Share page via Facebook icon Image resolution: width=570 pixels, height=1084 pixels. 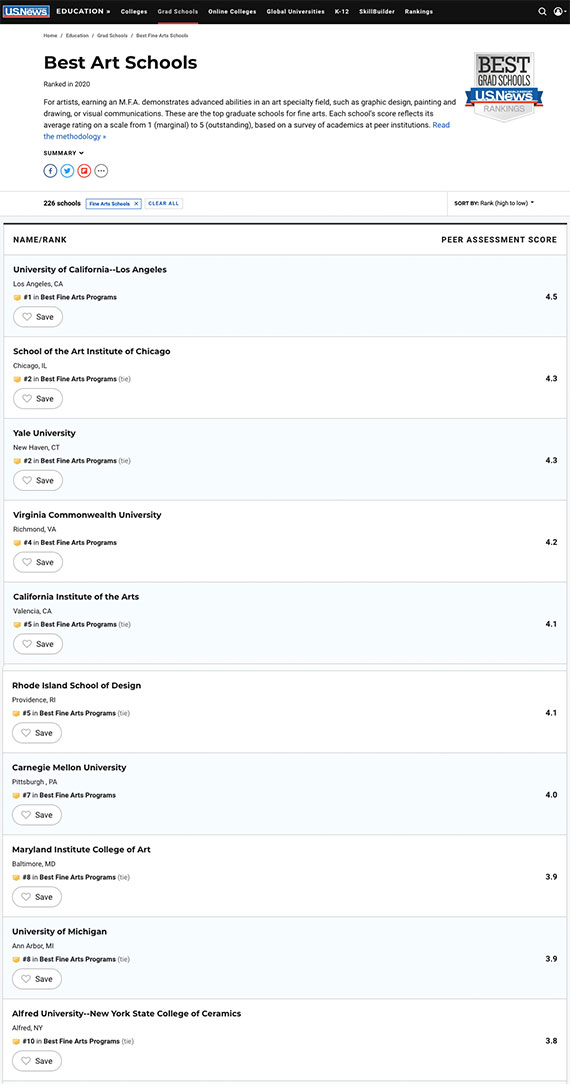click(x=50, y=171)
